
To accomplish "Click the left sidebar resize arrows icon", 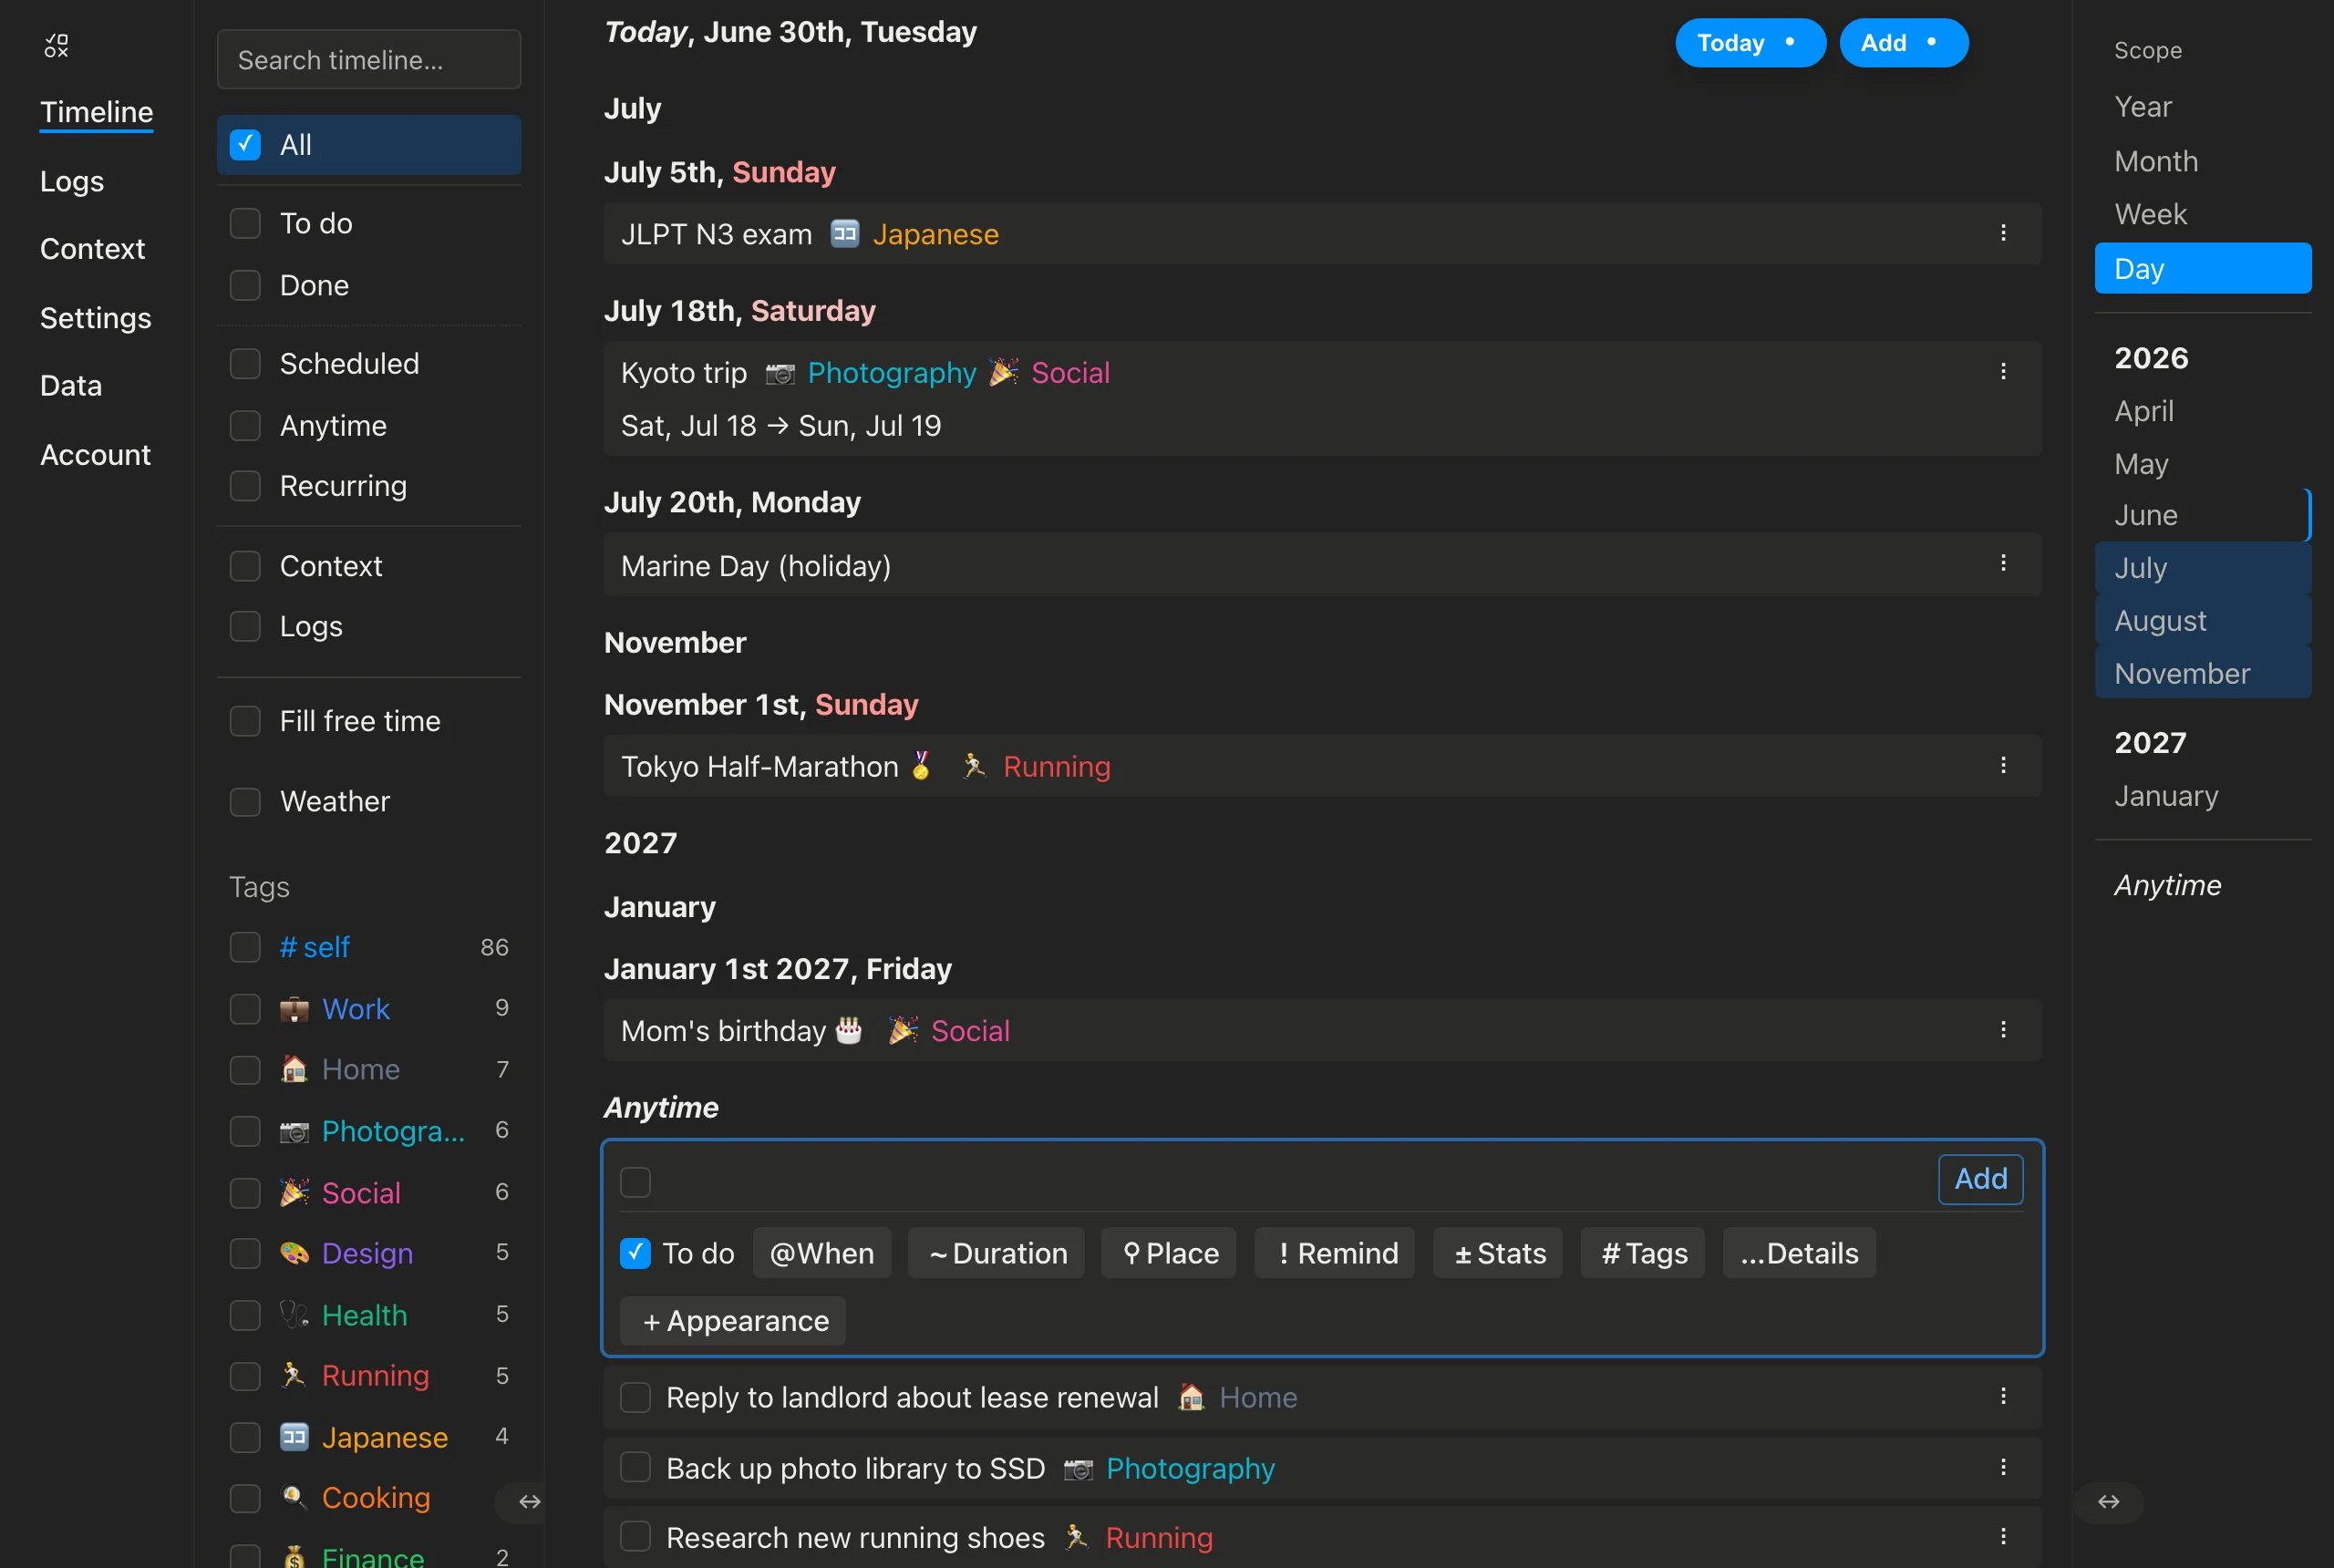I will pos(529,1501).
